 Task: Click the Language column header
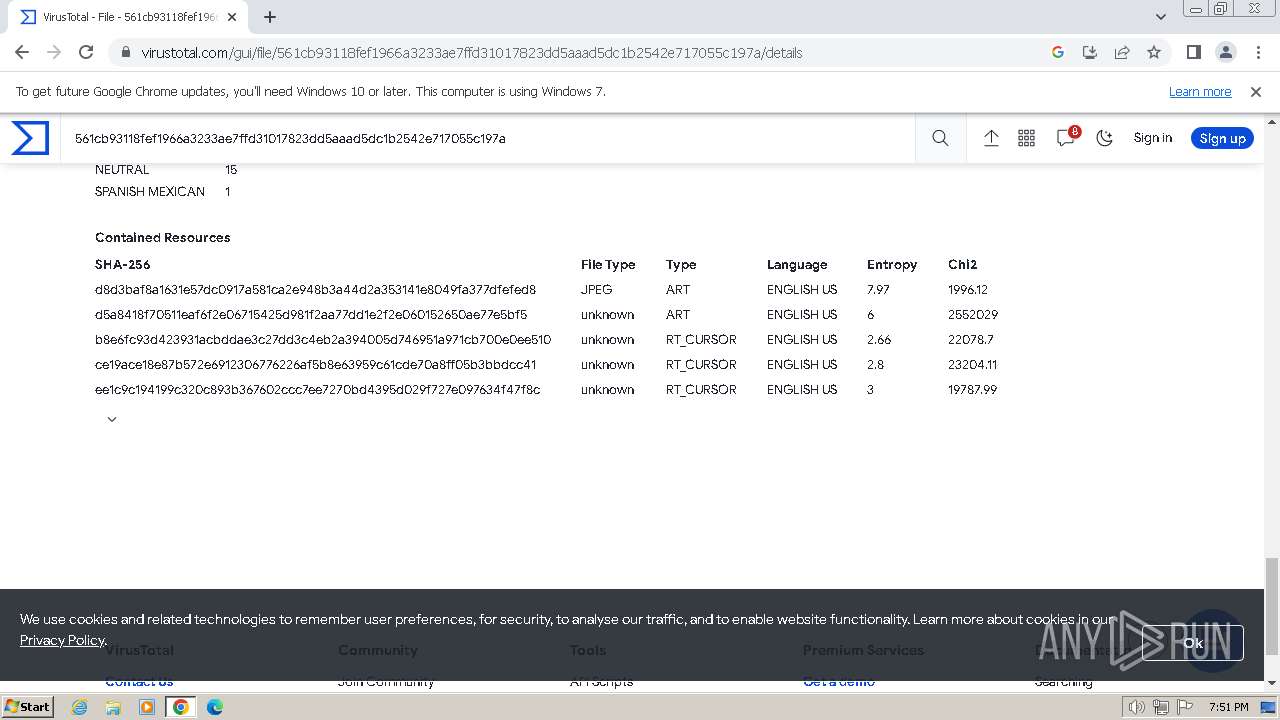(x=797, y=265)
